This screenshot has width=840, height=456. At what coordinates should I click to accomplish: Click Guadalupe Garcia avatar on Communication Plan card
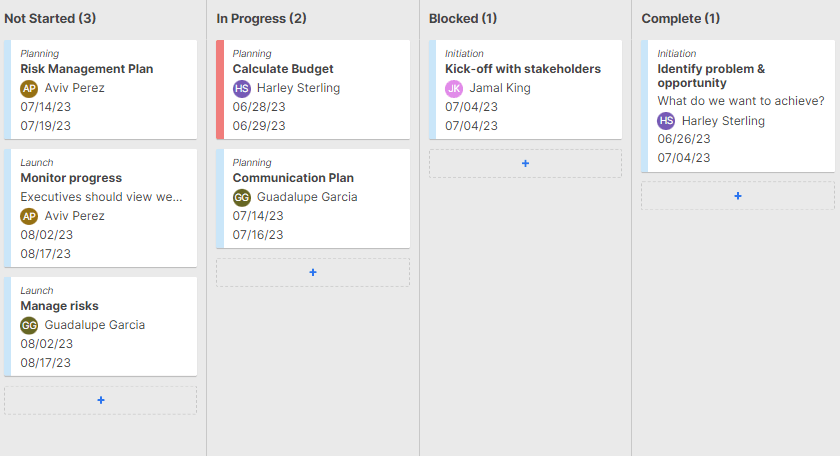(x=241, y=197)
